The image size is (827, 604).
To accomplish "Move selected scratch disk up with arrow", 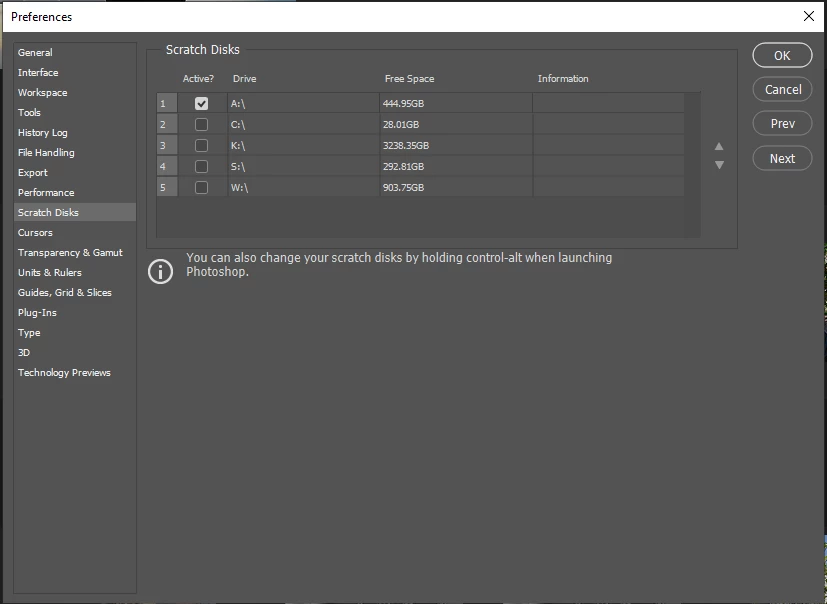I will click(x=719, y=147).
